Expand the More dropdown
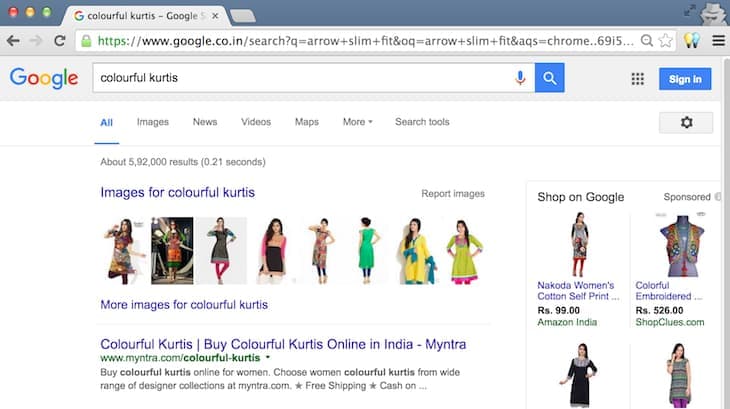Image resolution: width=730 pixels, height=409 pixels. pos(357,122)
